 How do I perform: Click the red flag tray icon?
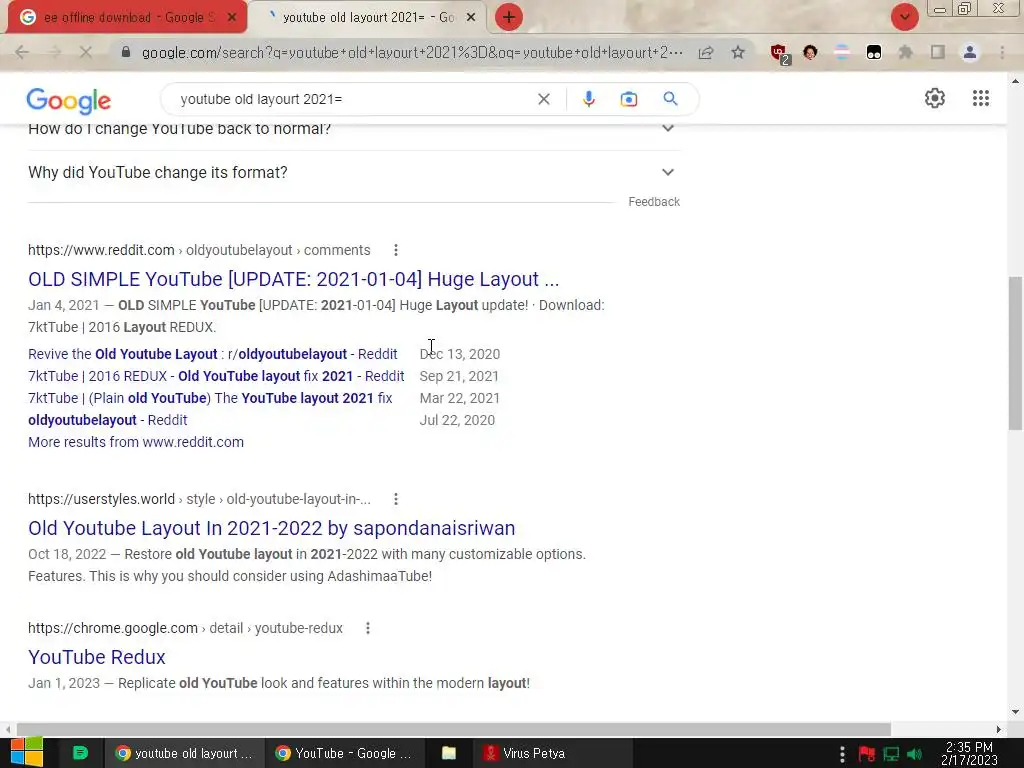click(867, 754)
